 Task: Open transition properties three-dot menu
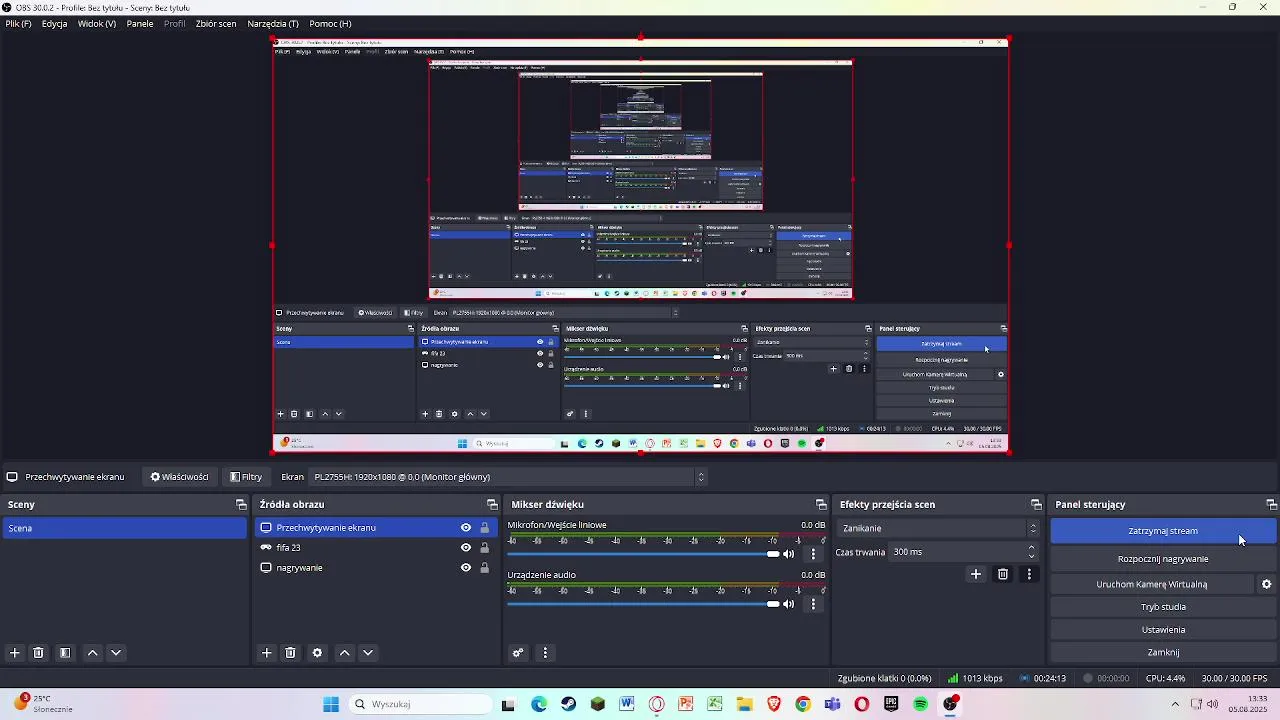[x=1029, y=574]
